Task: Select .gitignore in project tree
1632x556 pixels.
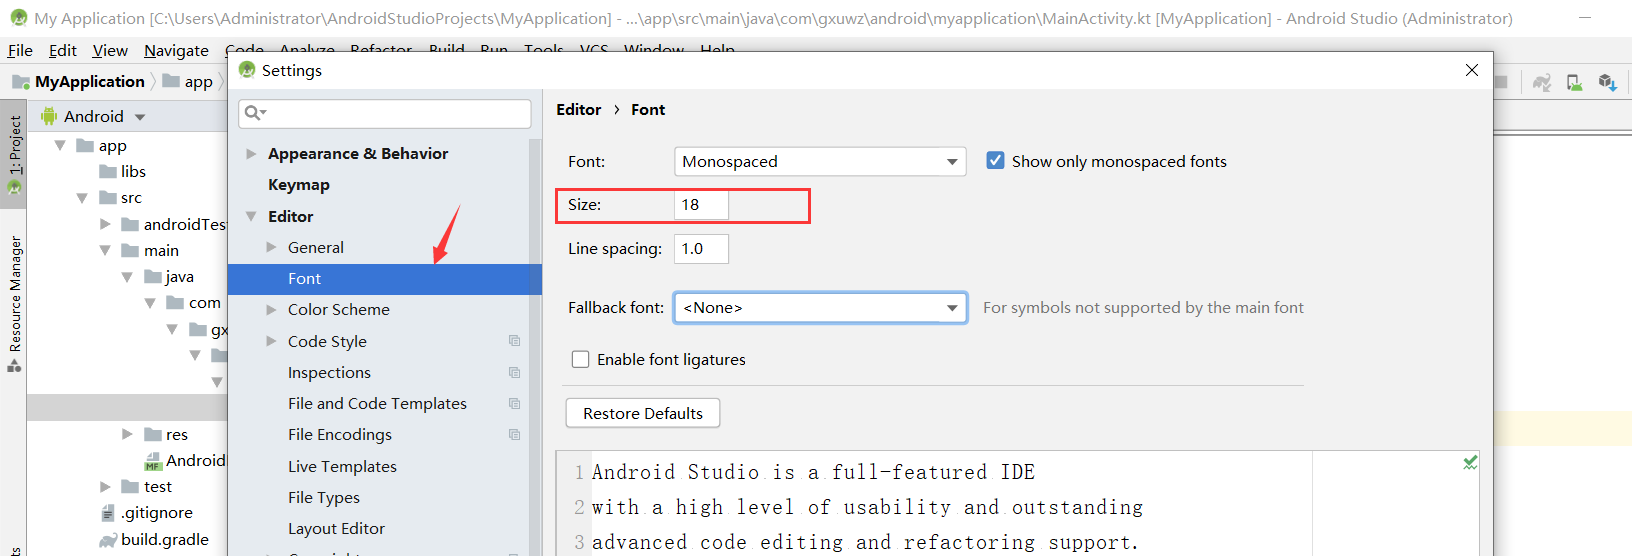Action: click(x=157, y=513)
